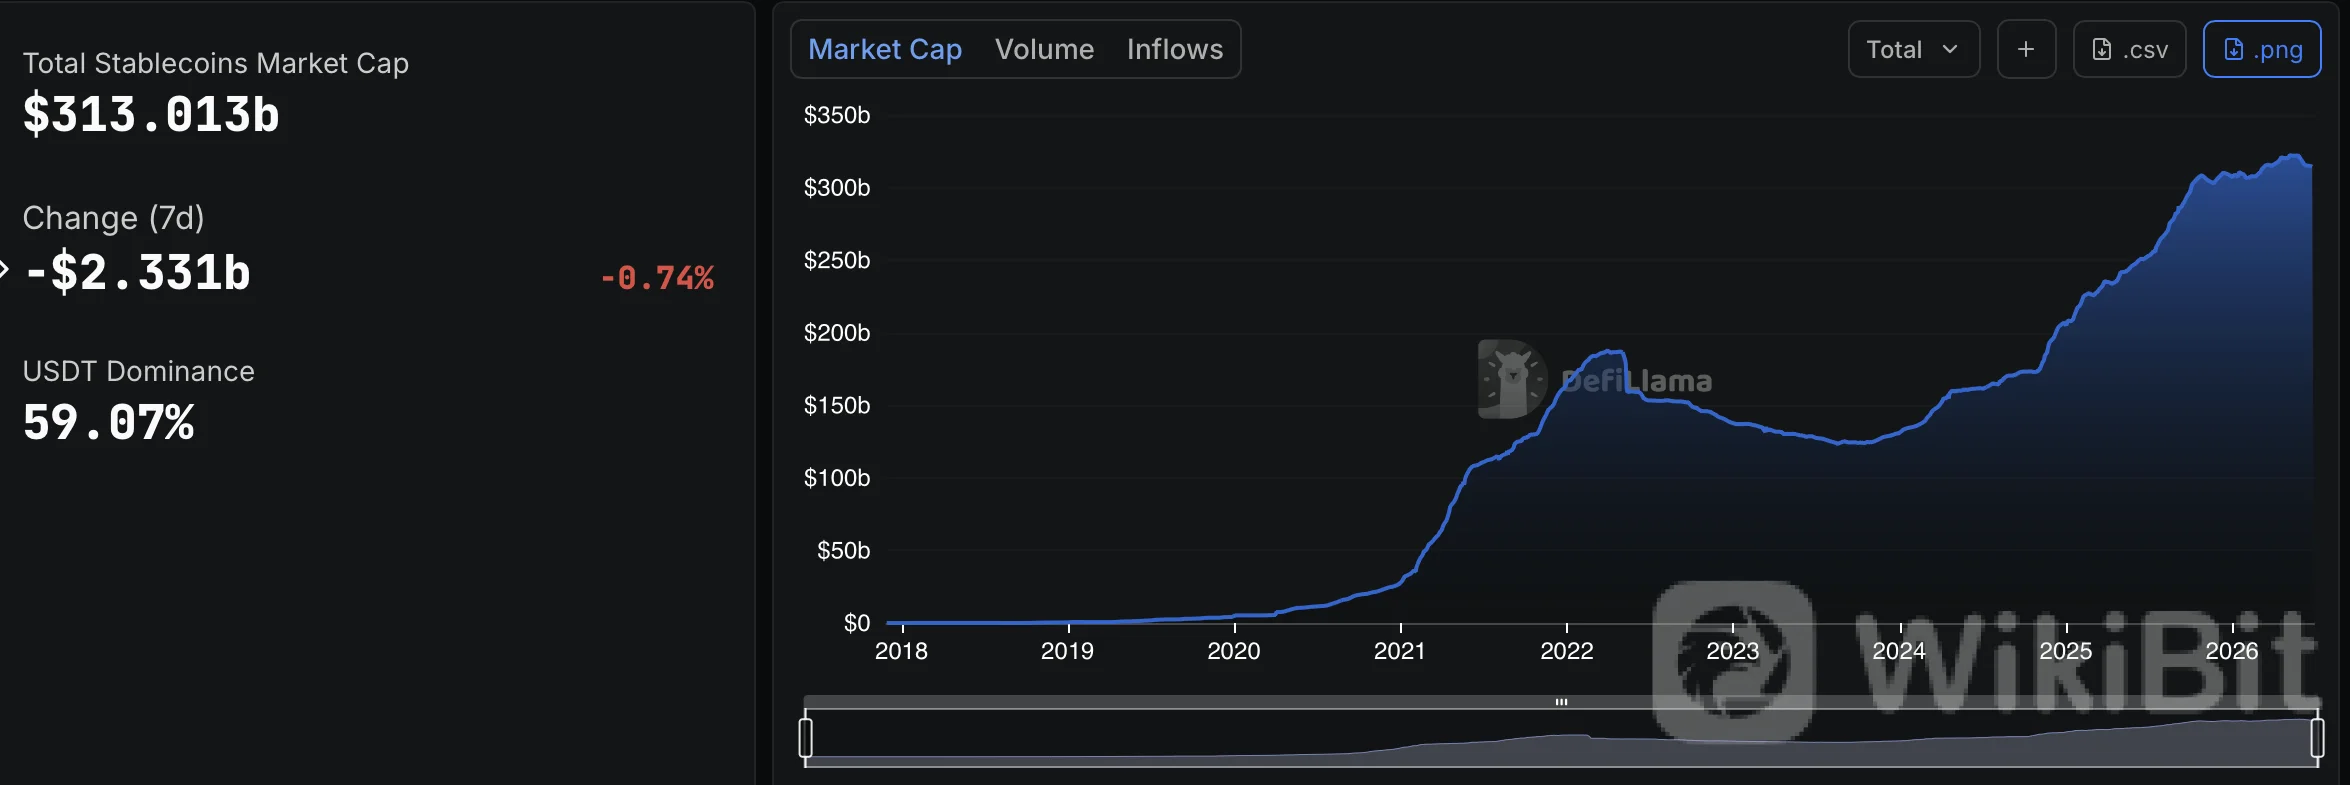This screenshot has width=2350, height=785.
Task: Click the $313.013b market cap value
Action: tap(151, 114)
